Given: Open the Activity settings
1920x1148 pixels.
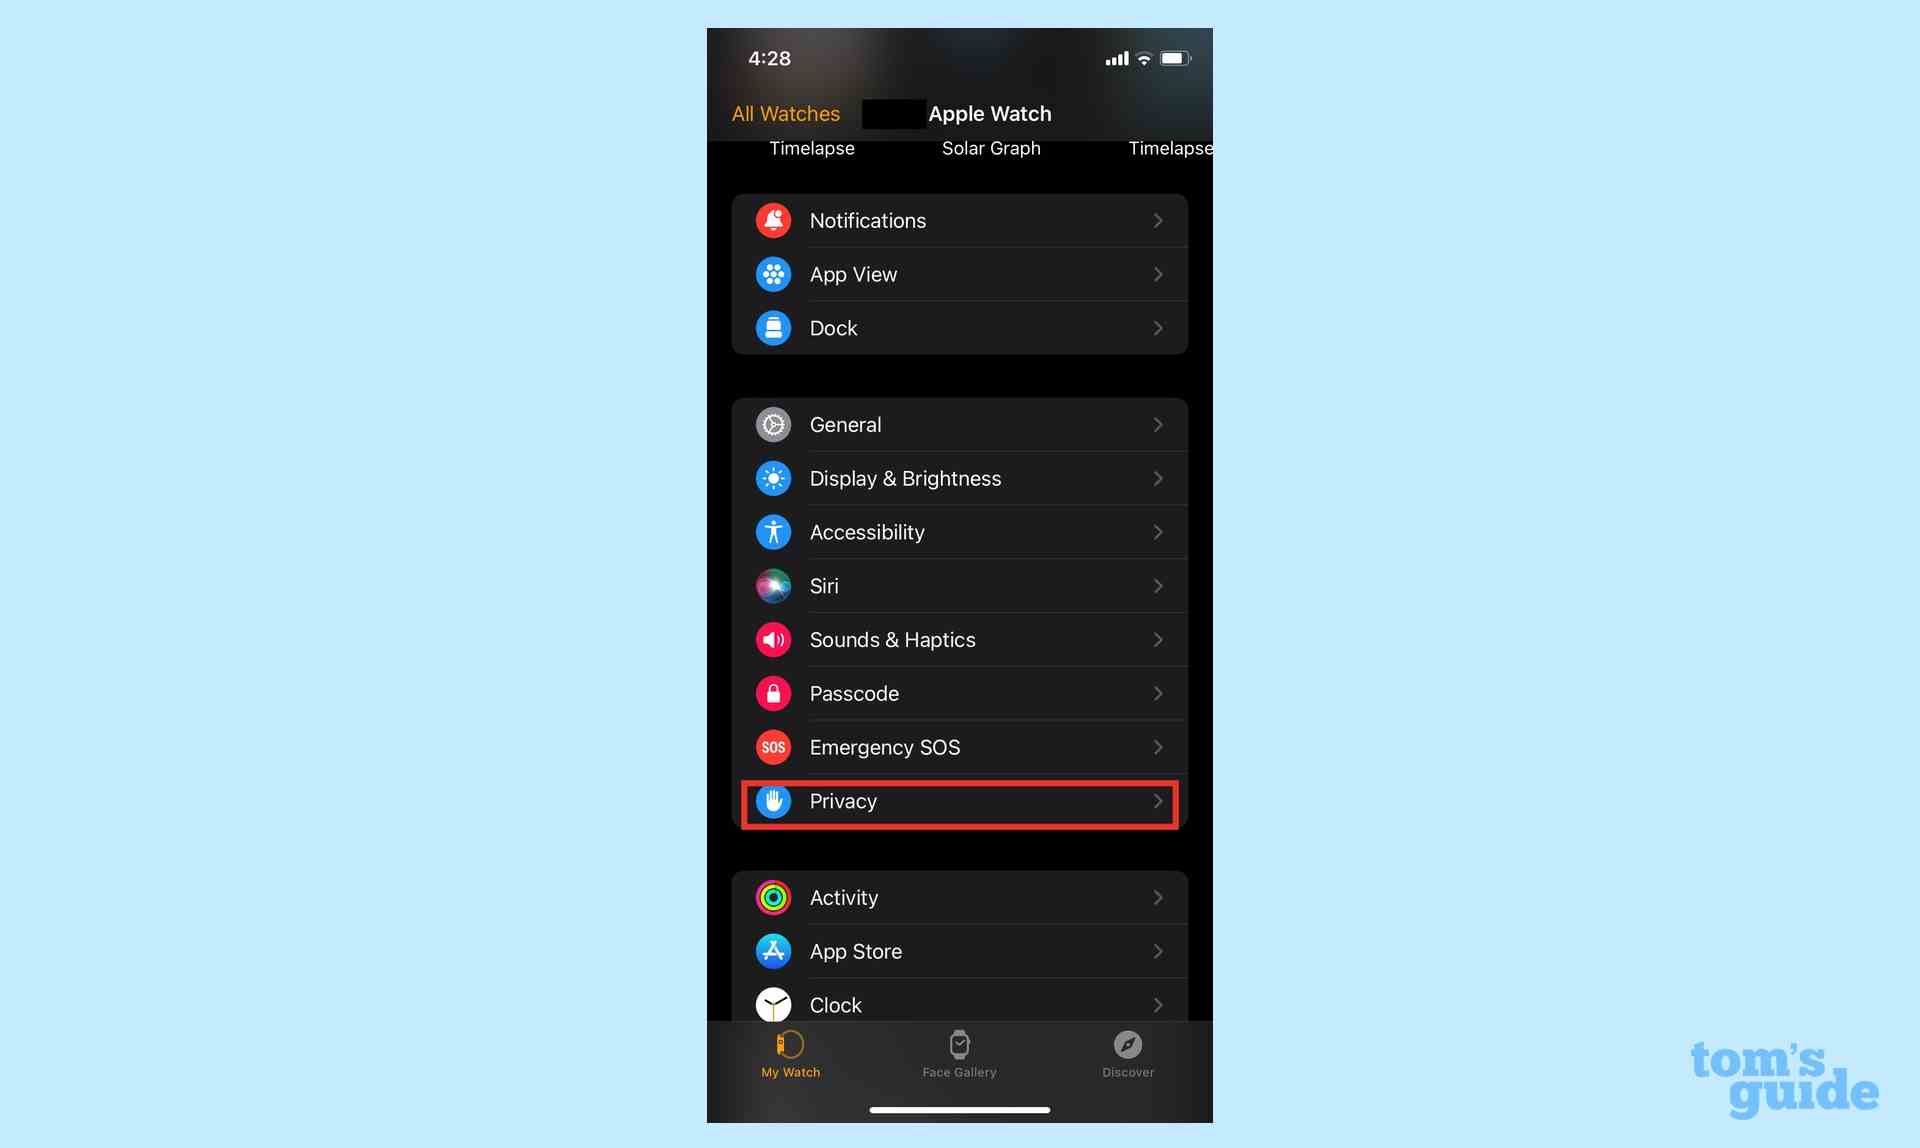Looking at the screenshot, I should coord(959,897).
